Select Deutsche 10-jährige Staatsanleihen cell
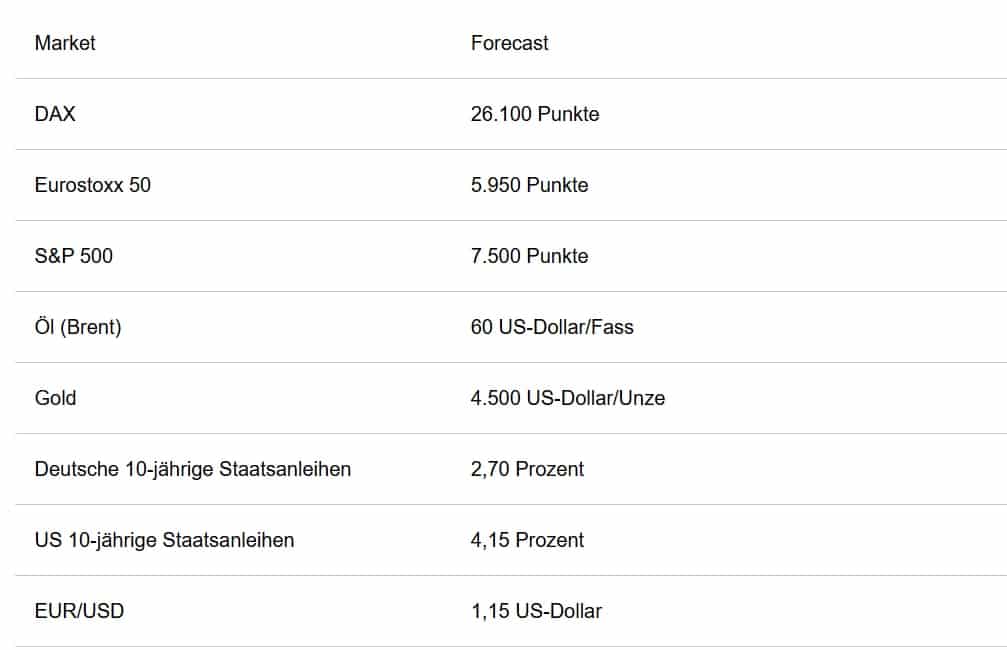 tap(192, 469)
